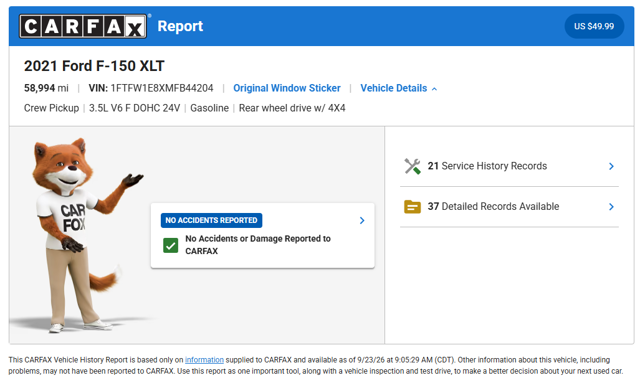Select the 21 Service History Records row
The width and height of the screenshot is (640, 383).
point(509,166)
